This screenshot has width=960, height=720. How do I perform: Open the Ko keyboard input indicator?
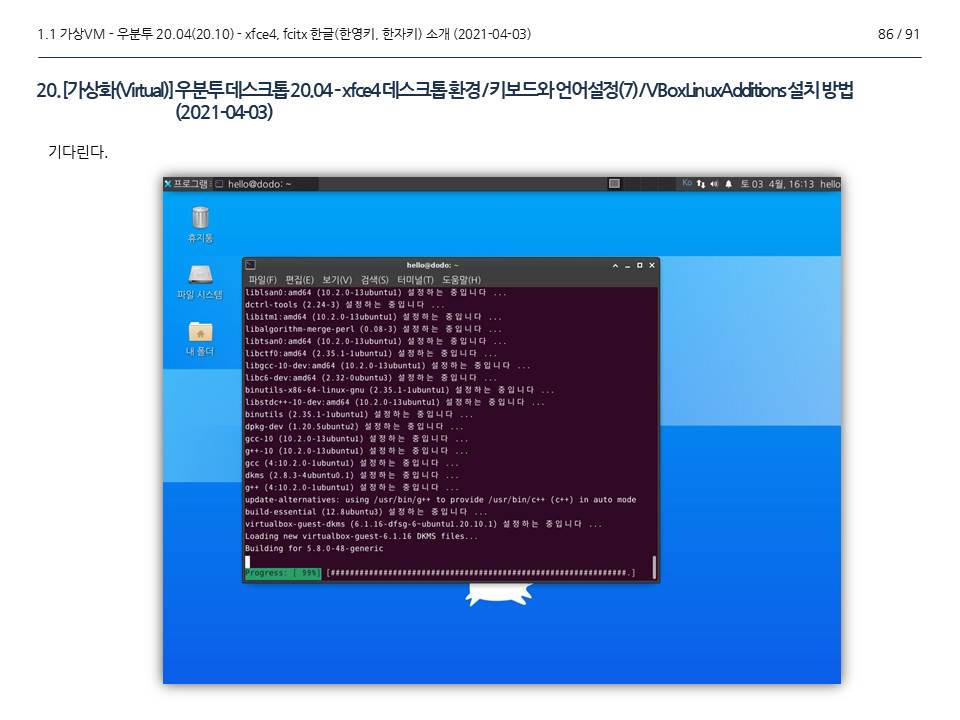tap(686, 183)
